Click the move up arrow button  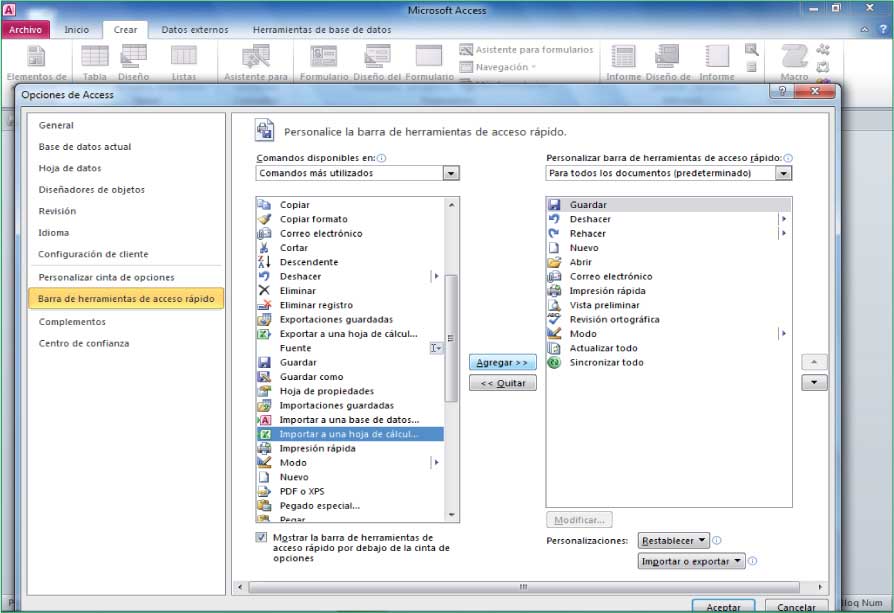coord(814,362)
